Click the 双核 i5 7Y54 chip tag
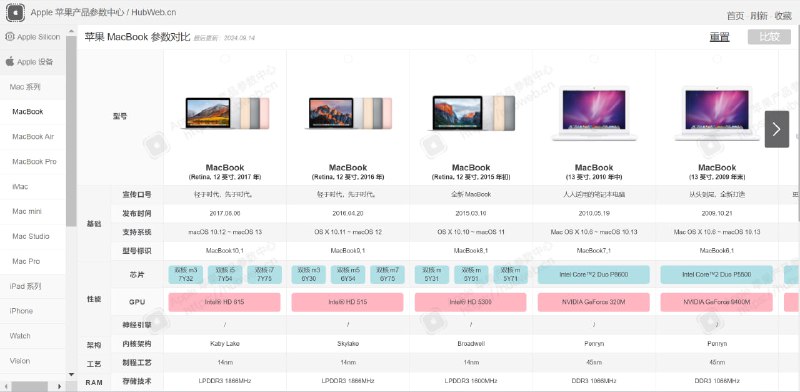The image size is (800, 392). tap(225, 275)
